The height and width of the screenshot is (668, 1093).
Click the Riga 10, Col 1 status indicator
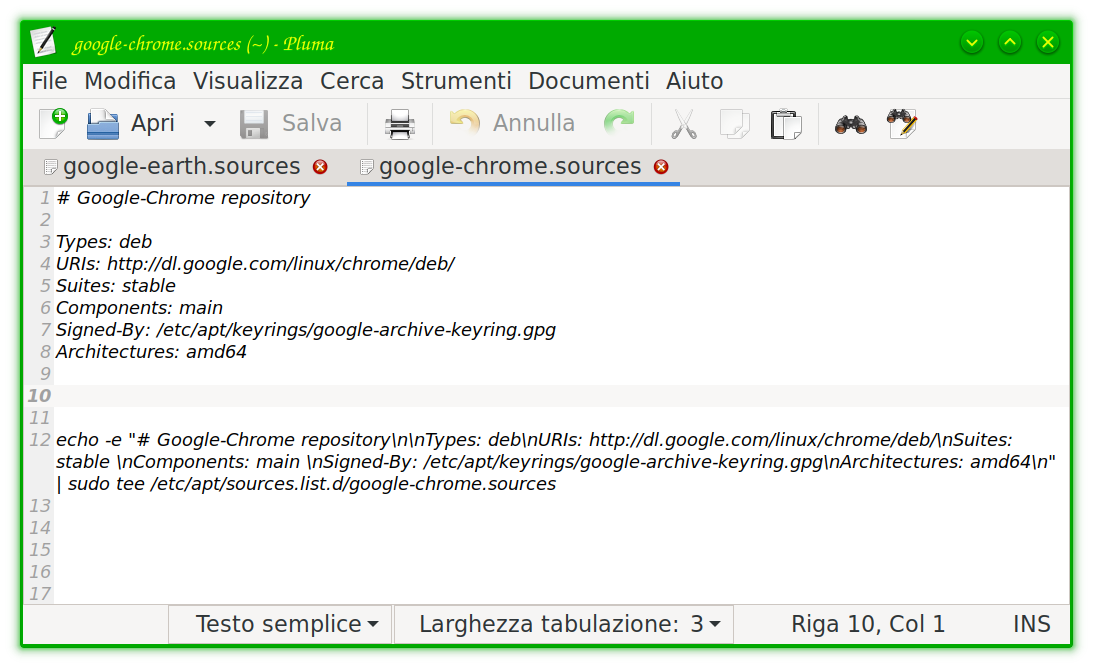pos(868,624)
